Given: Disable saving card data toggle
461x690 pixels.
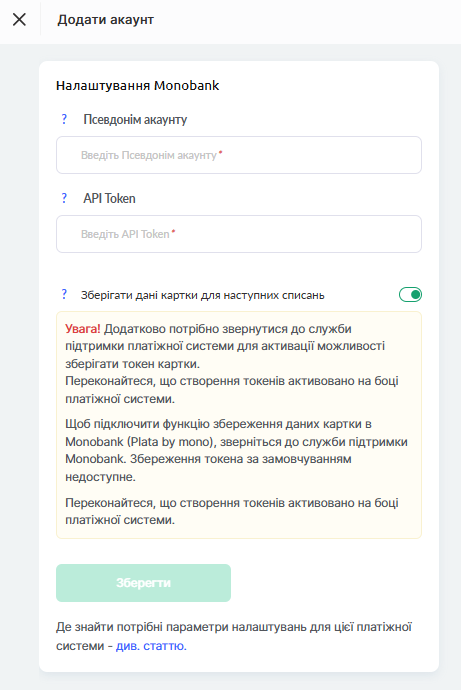Looking at the screenshot, I should pyautogui.click(x=410, y=294).
